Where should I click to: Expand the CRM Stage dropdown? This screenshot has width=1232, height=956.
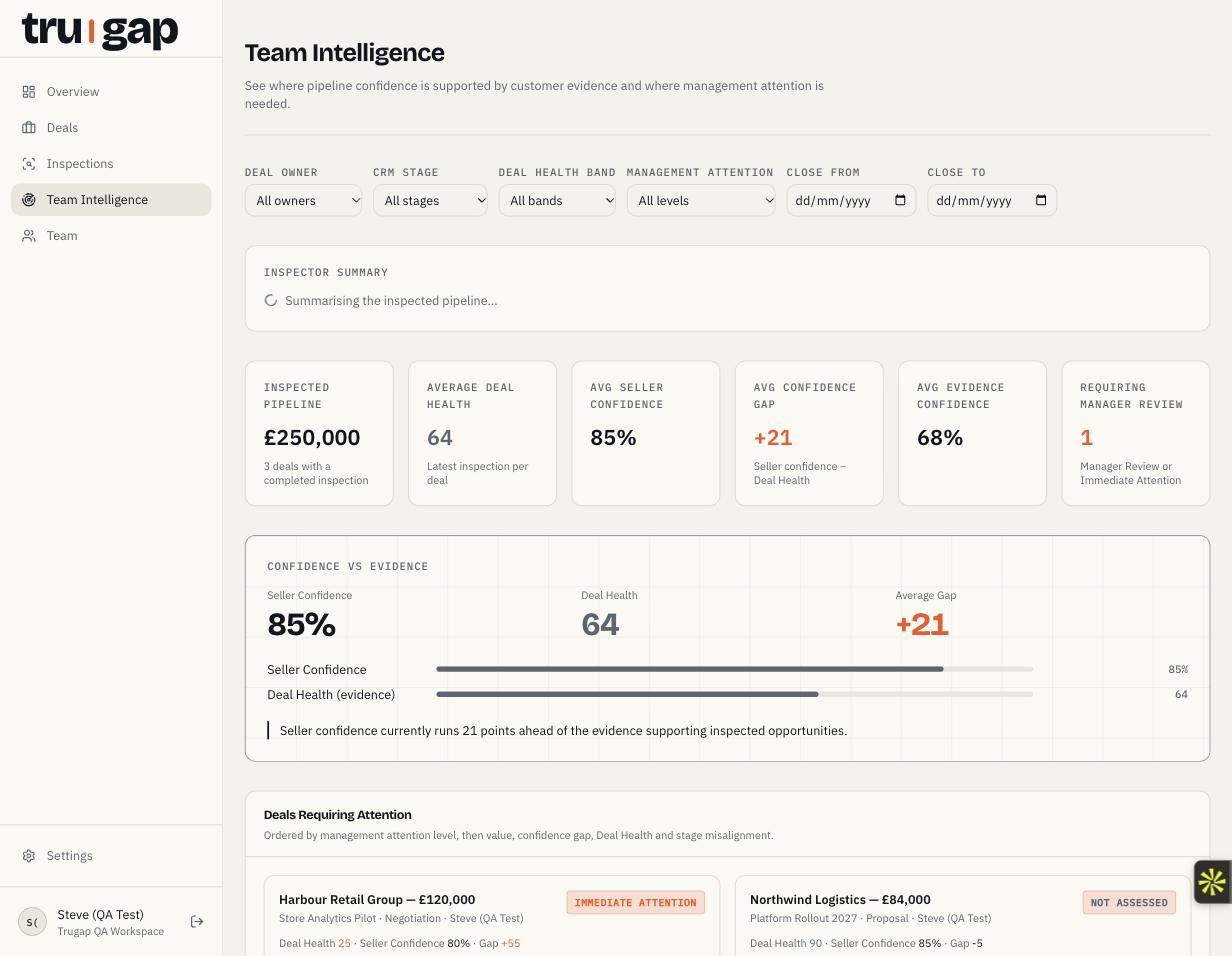430,200
